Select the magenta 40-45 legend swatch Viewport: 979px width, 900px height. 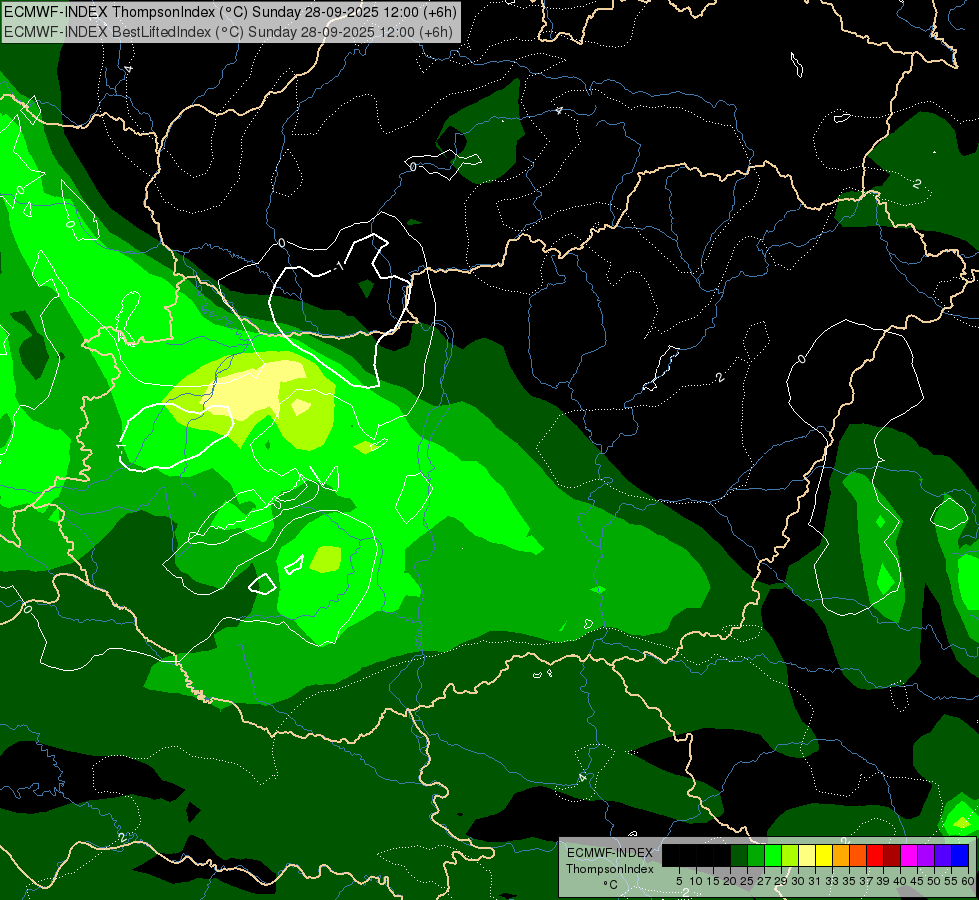pos(909,855)
